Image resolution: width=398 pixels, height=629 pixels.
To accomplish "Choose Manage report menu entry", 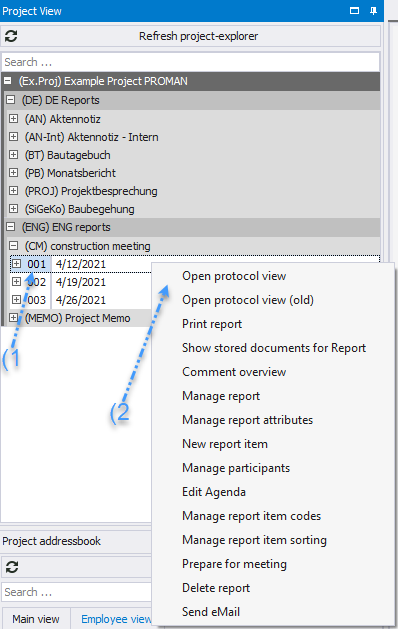I will point(221,396).
